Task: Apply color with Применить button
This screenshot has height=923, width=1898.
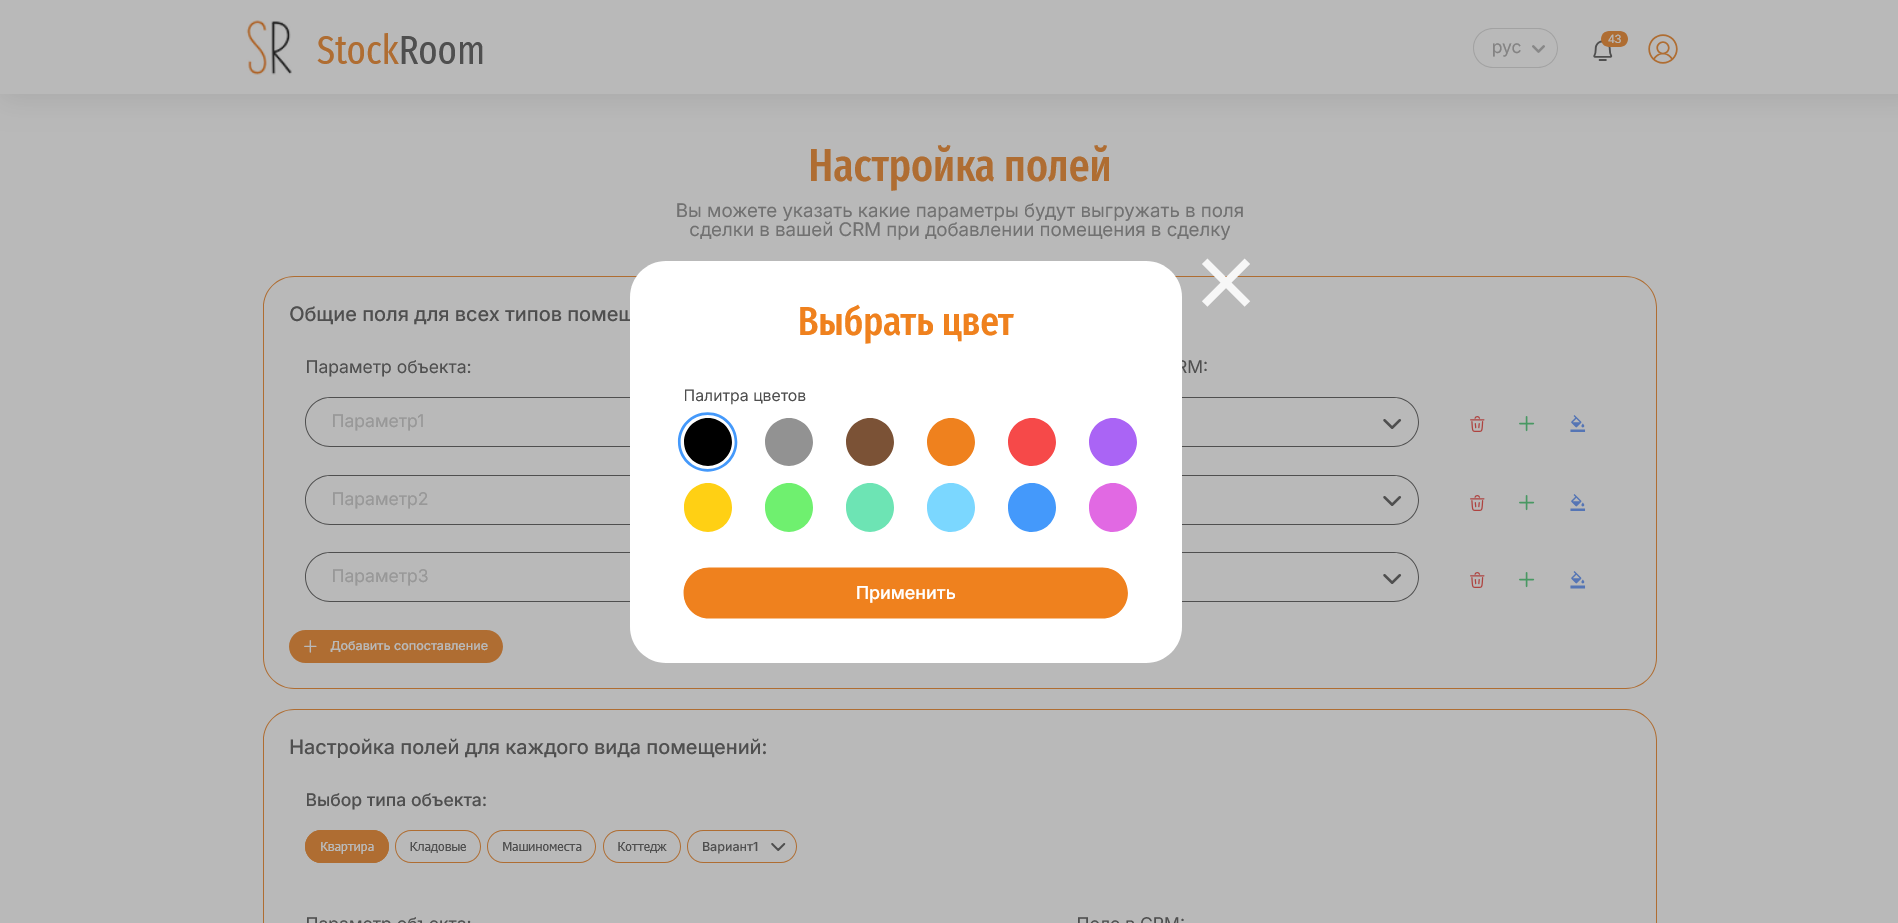Action: coord(906,593)
